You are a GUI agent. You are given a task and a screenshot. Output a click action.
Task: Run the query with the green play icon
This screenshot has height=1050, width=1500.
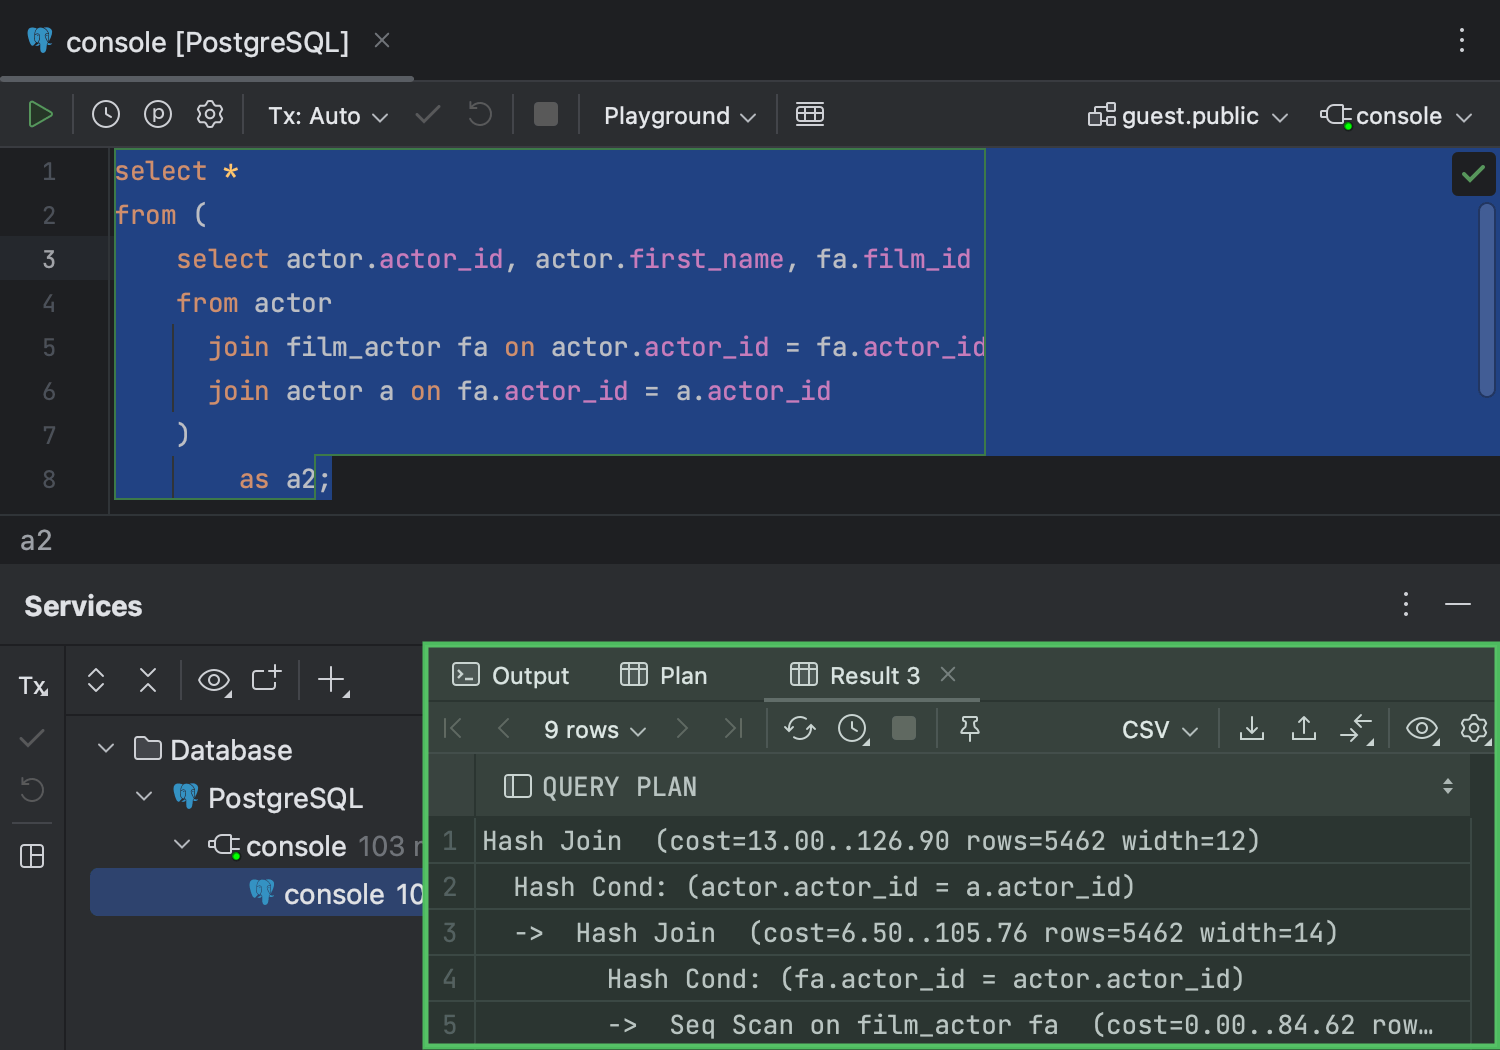click(x=41, y=114)
